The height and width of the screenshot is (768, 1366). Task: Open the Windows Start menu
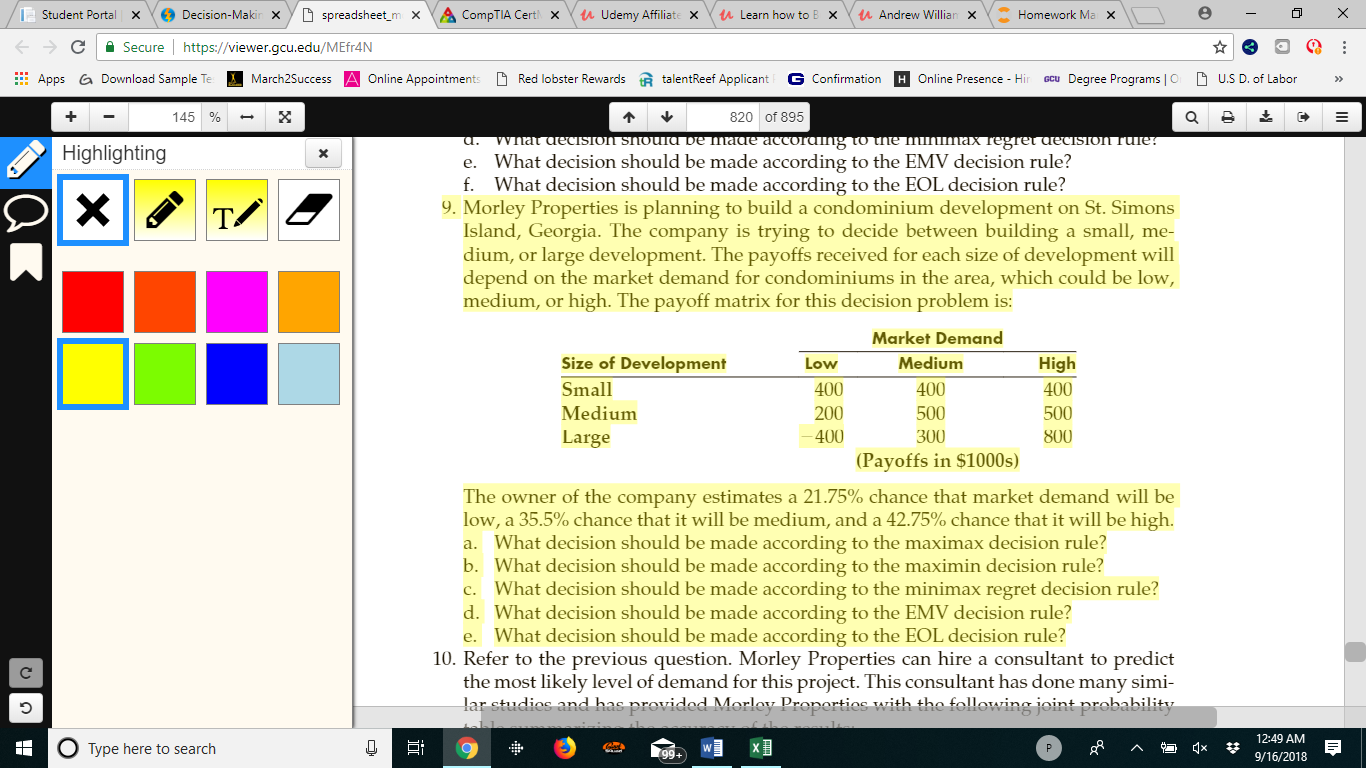pos(23,748)
